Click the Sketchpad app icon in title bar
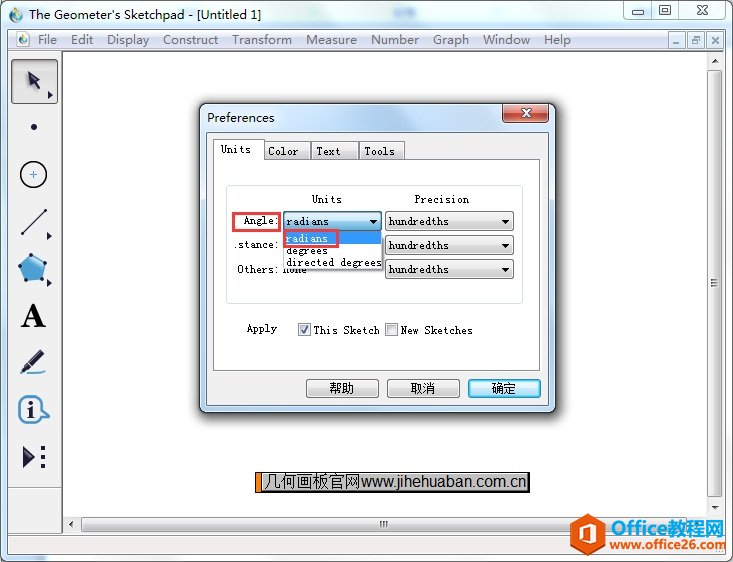 pos(16,14)
